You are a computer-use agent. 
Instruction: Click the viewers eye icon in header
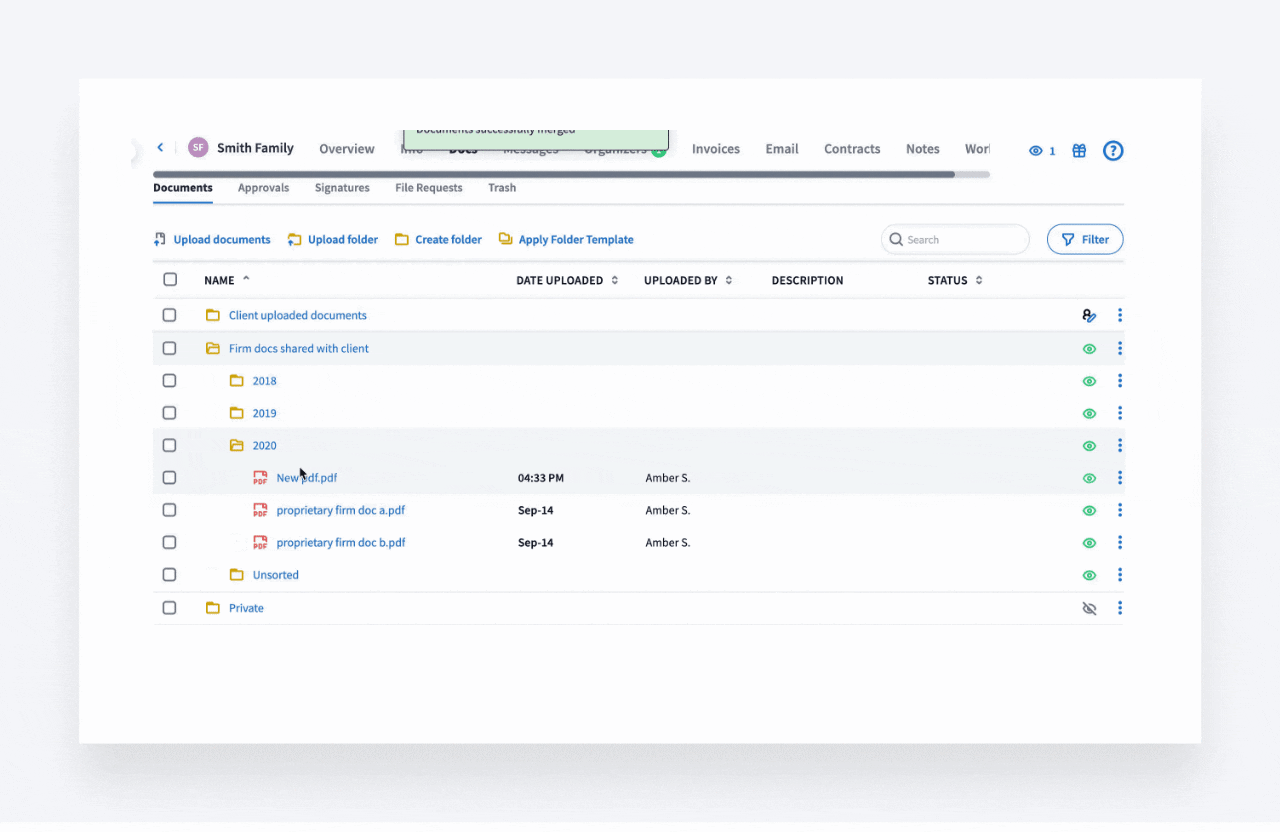tap(1036, 151)
